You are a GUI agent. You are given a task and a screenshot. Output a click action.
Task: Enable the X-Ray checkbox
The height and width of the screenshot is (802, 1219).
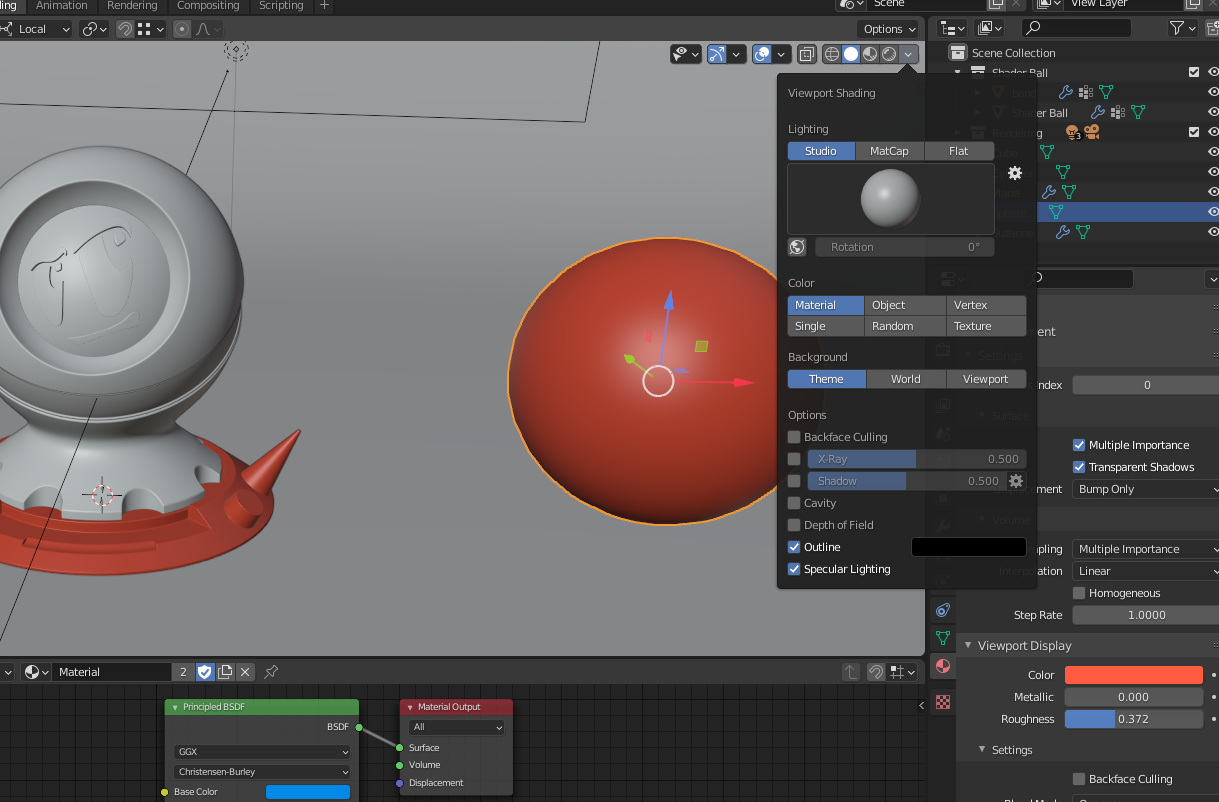click(x=794, y=459)
